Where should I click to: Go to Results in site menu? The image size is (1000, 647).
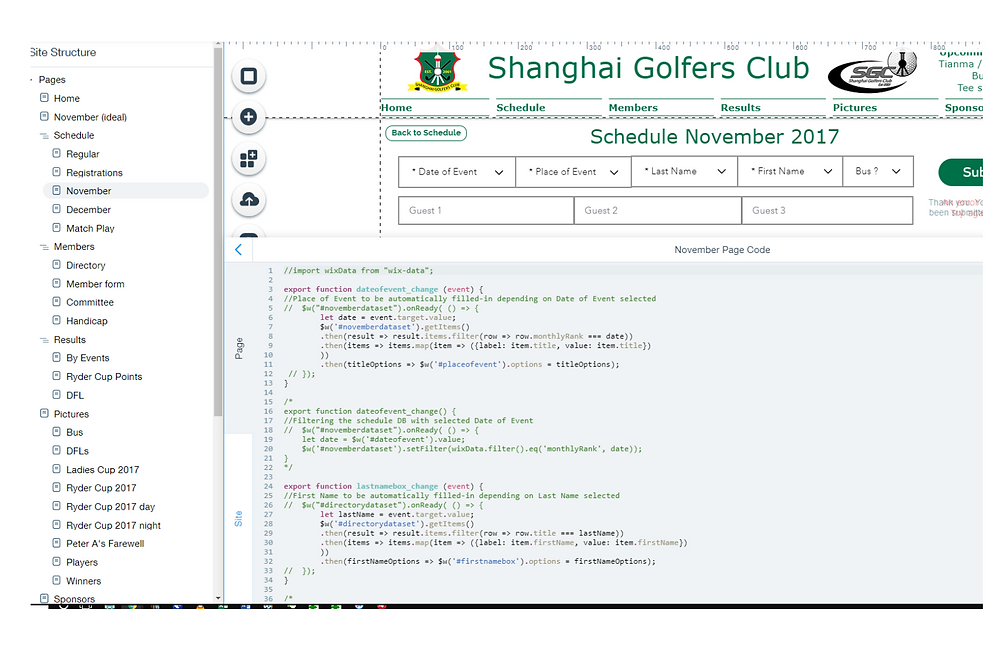coord(740,107)
